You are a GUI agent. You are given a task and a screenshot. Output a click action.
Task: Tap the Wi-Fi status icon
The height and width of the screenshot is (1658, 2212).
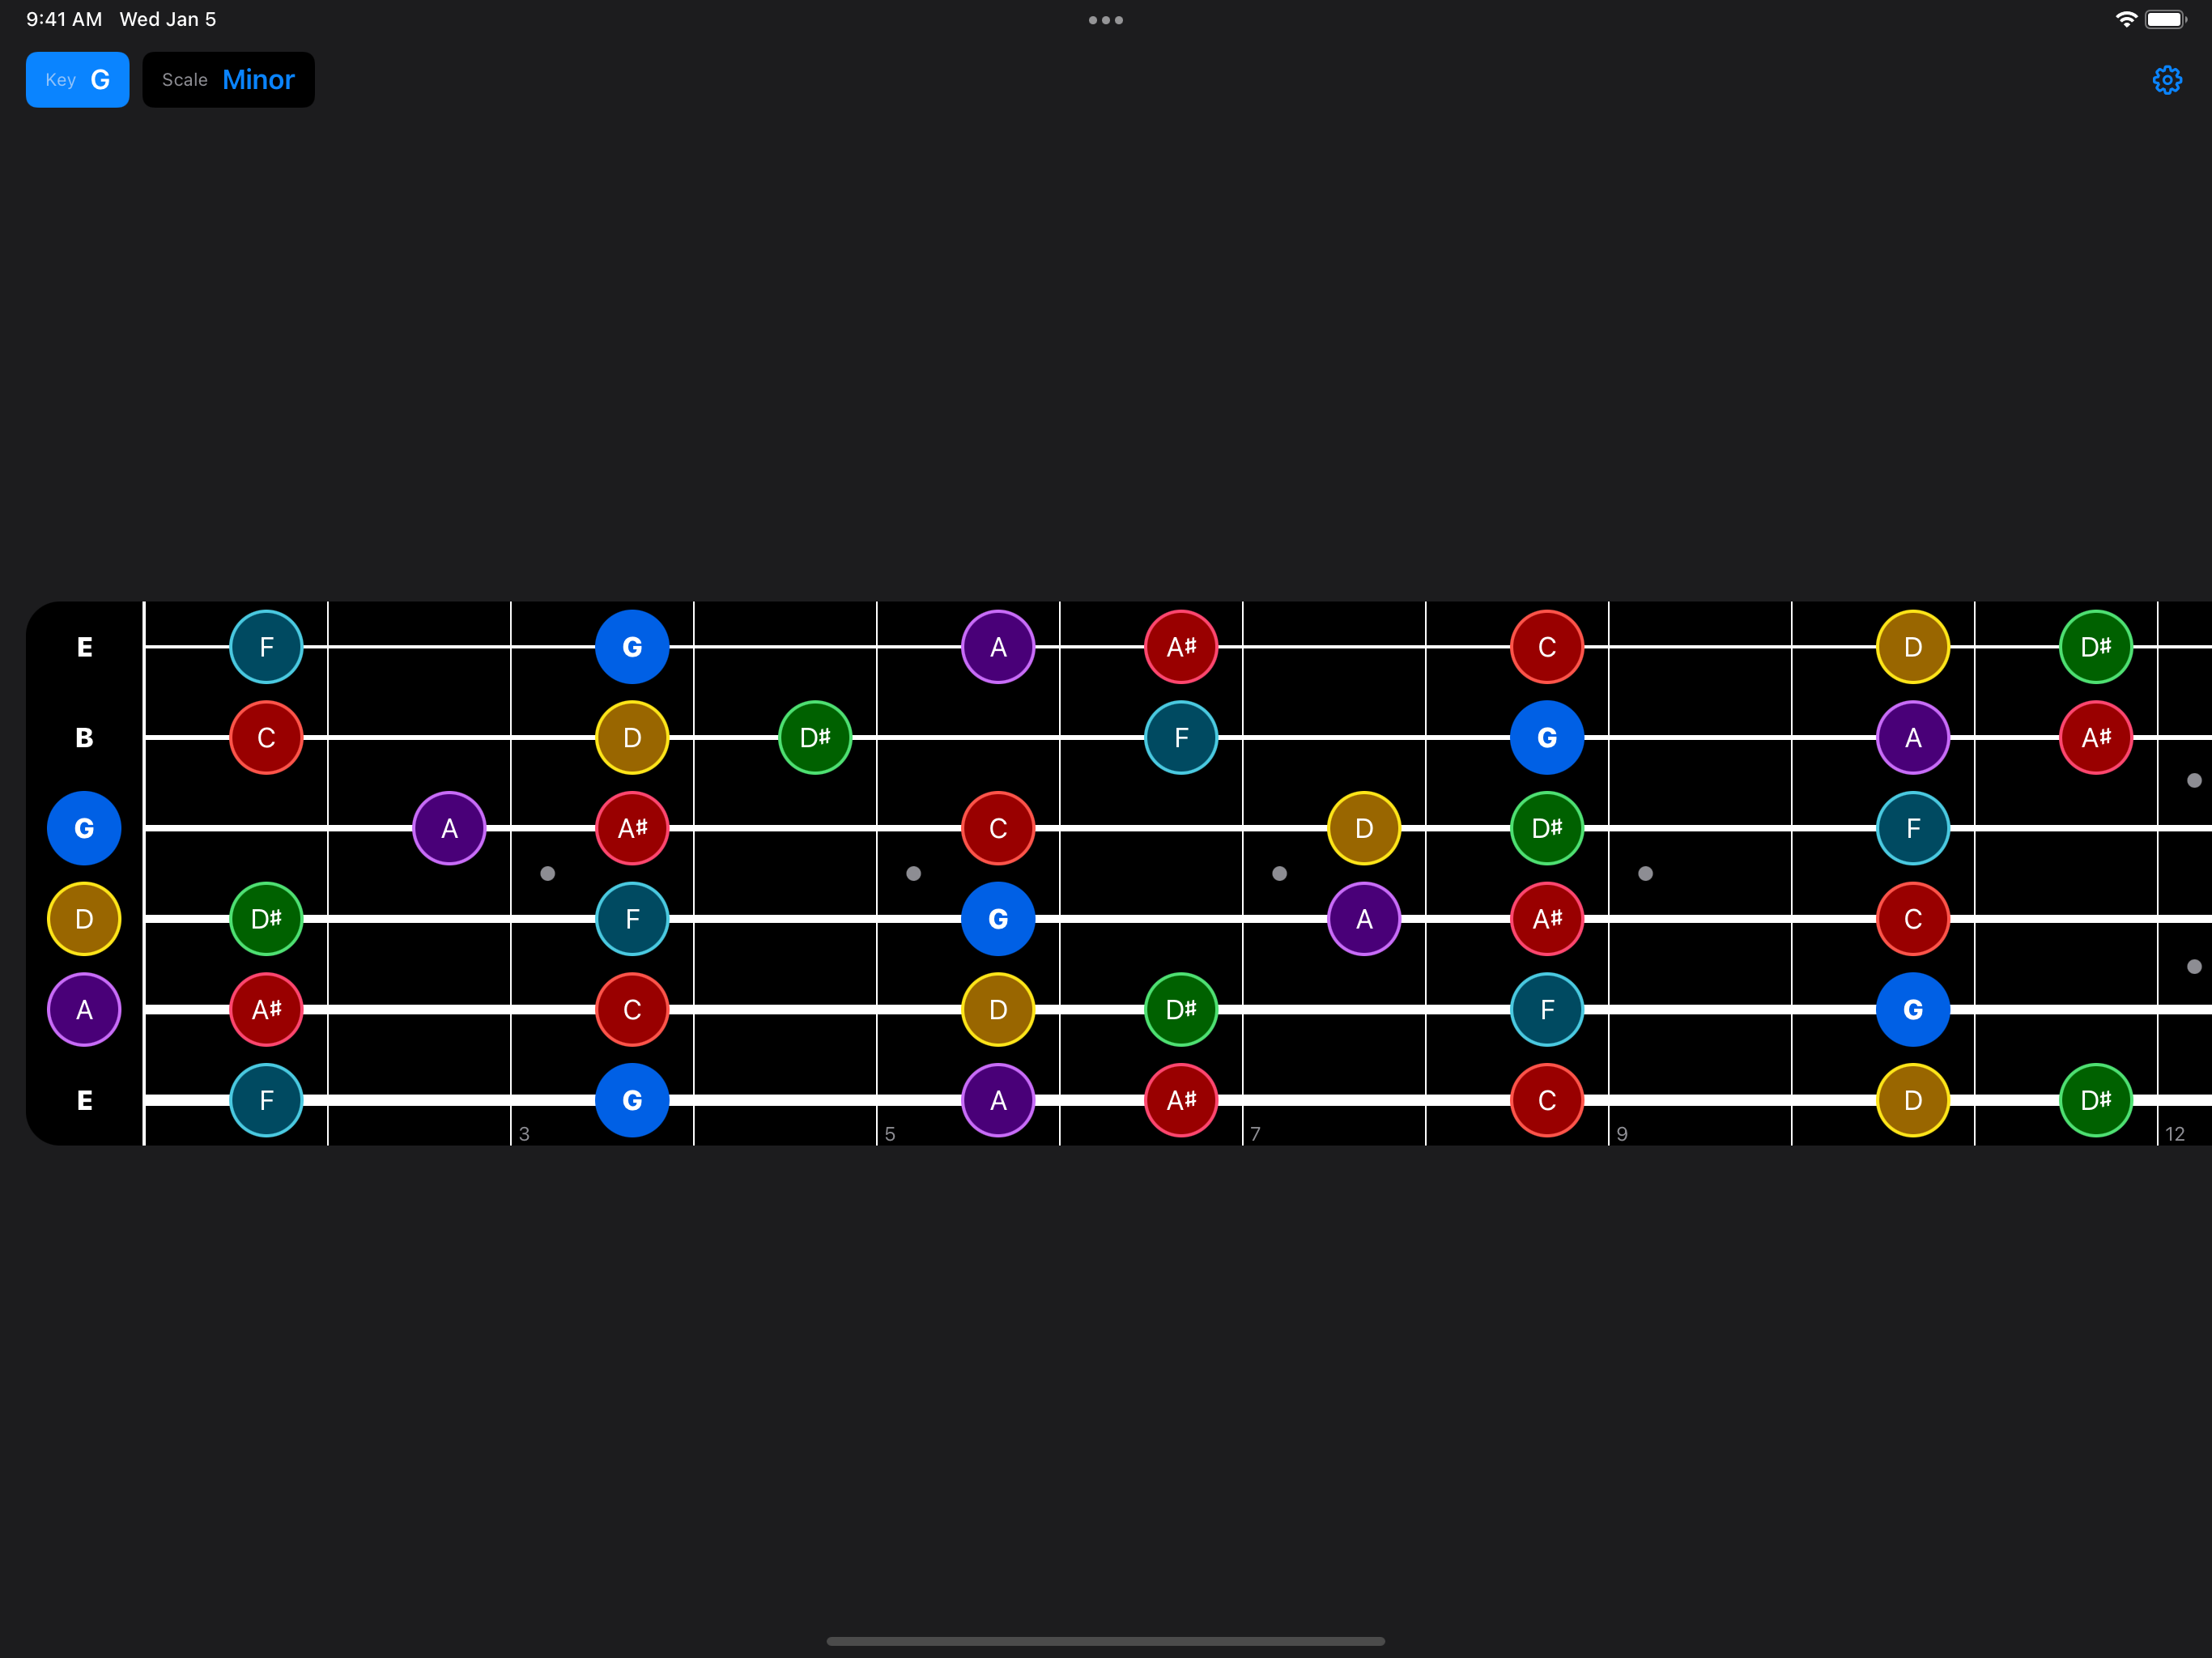coord(2126,19)
